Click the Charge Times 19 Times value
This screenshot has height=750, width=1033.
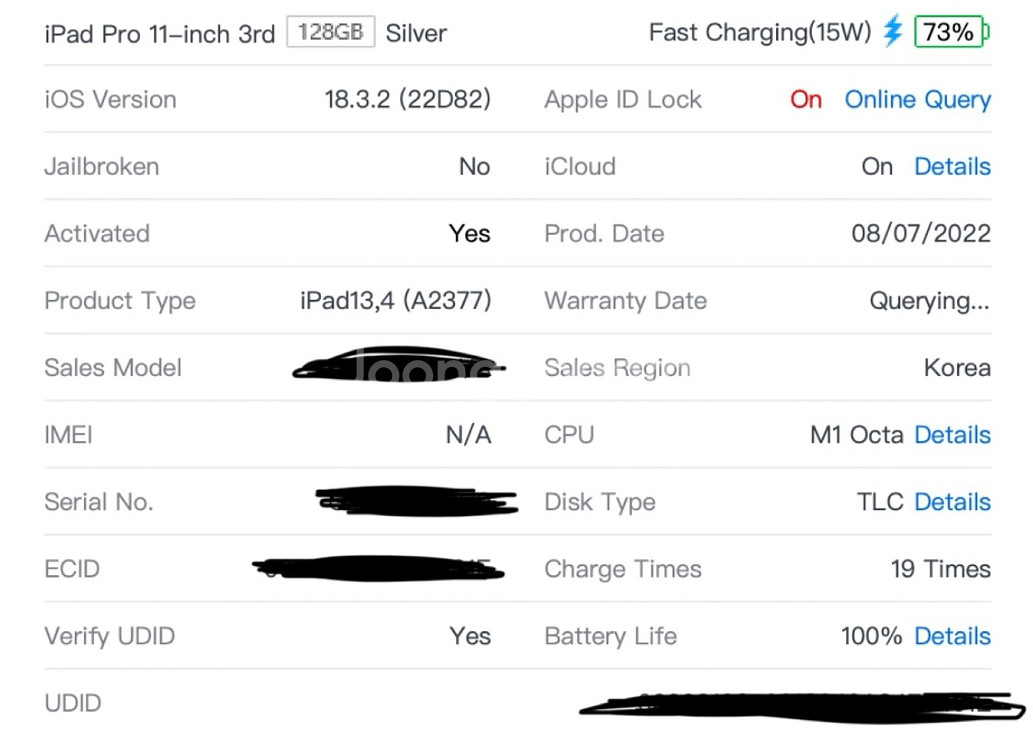[x=941, y=569]
